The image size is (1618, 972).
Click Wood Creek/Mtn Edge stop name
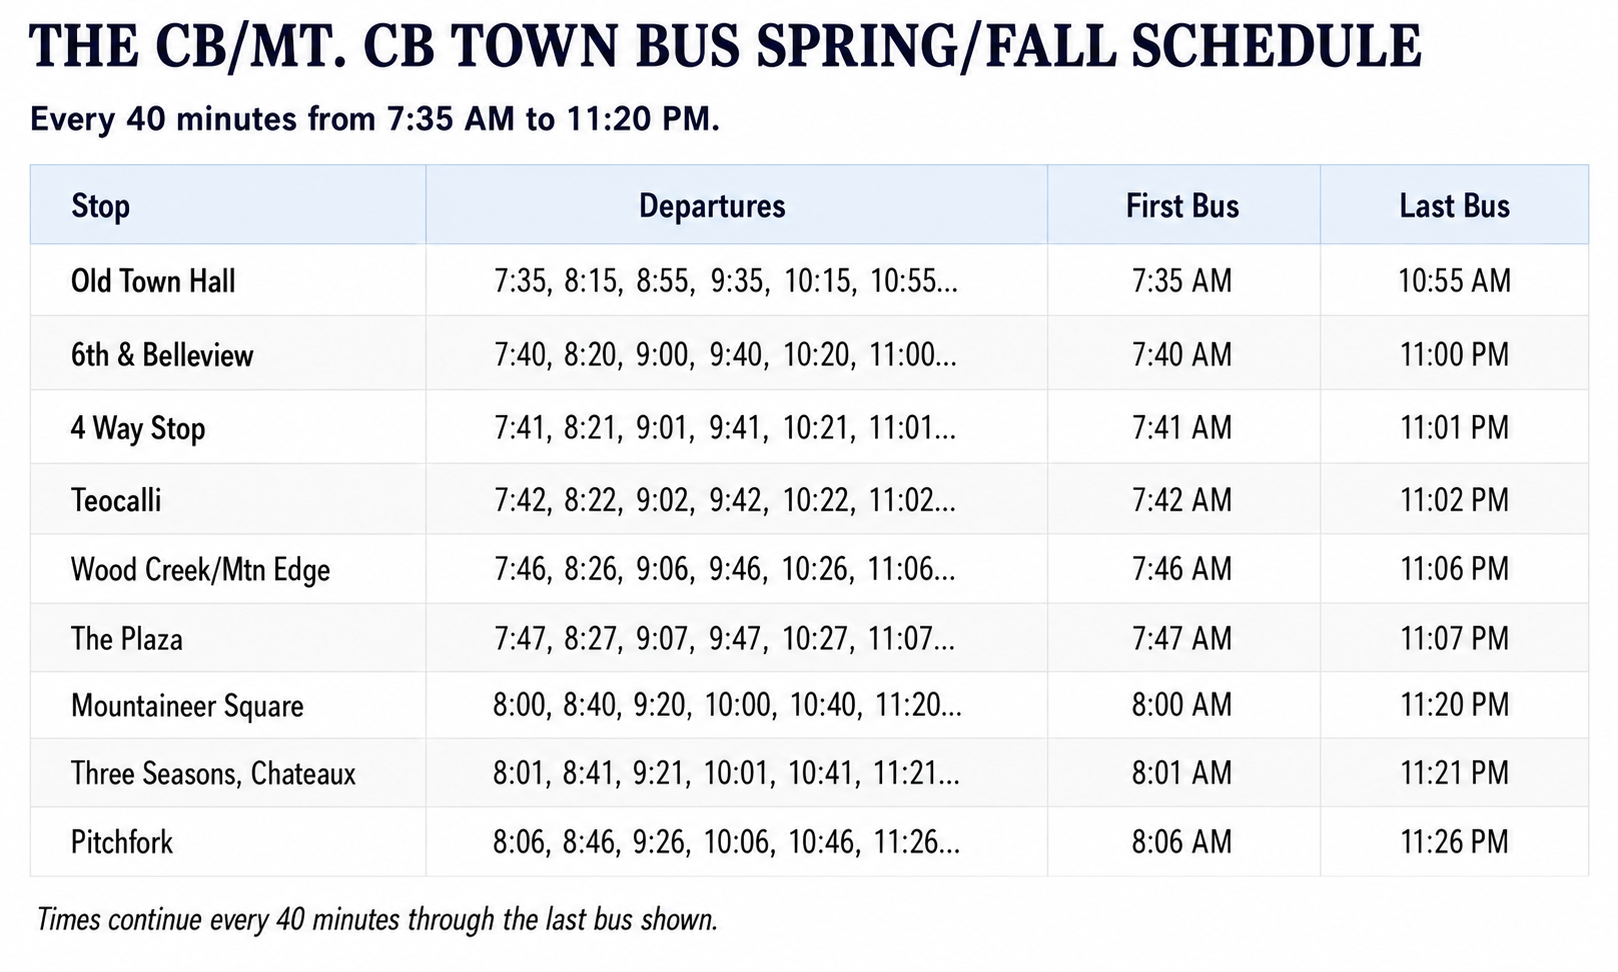click(x=200, y=569)
